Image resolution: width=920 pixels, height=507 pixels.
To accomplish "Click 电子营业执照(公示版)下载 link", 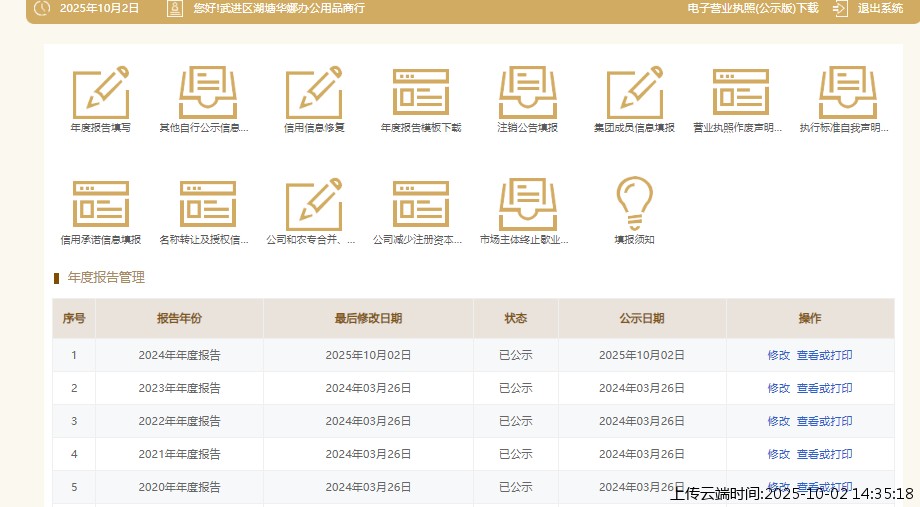I will point(753,8).
